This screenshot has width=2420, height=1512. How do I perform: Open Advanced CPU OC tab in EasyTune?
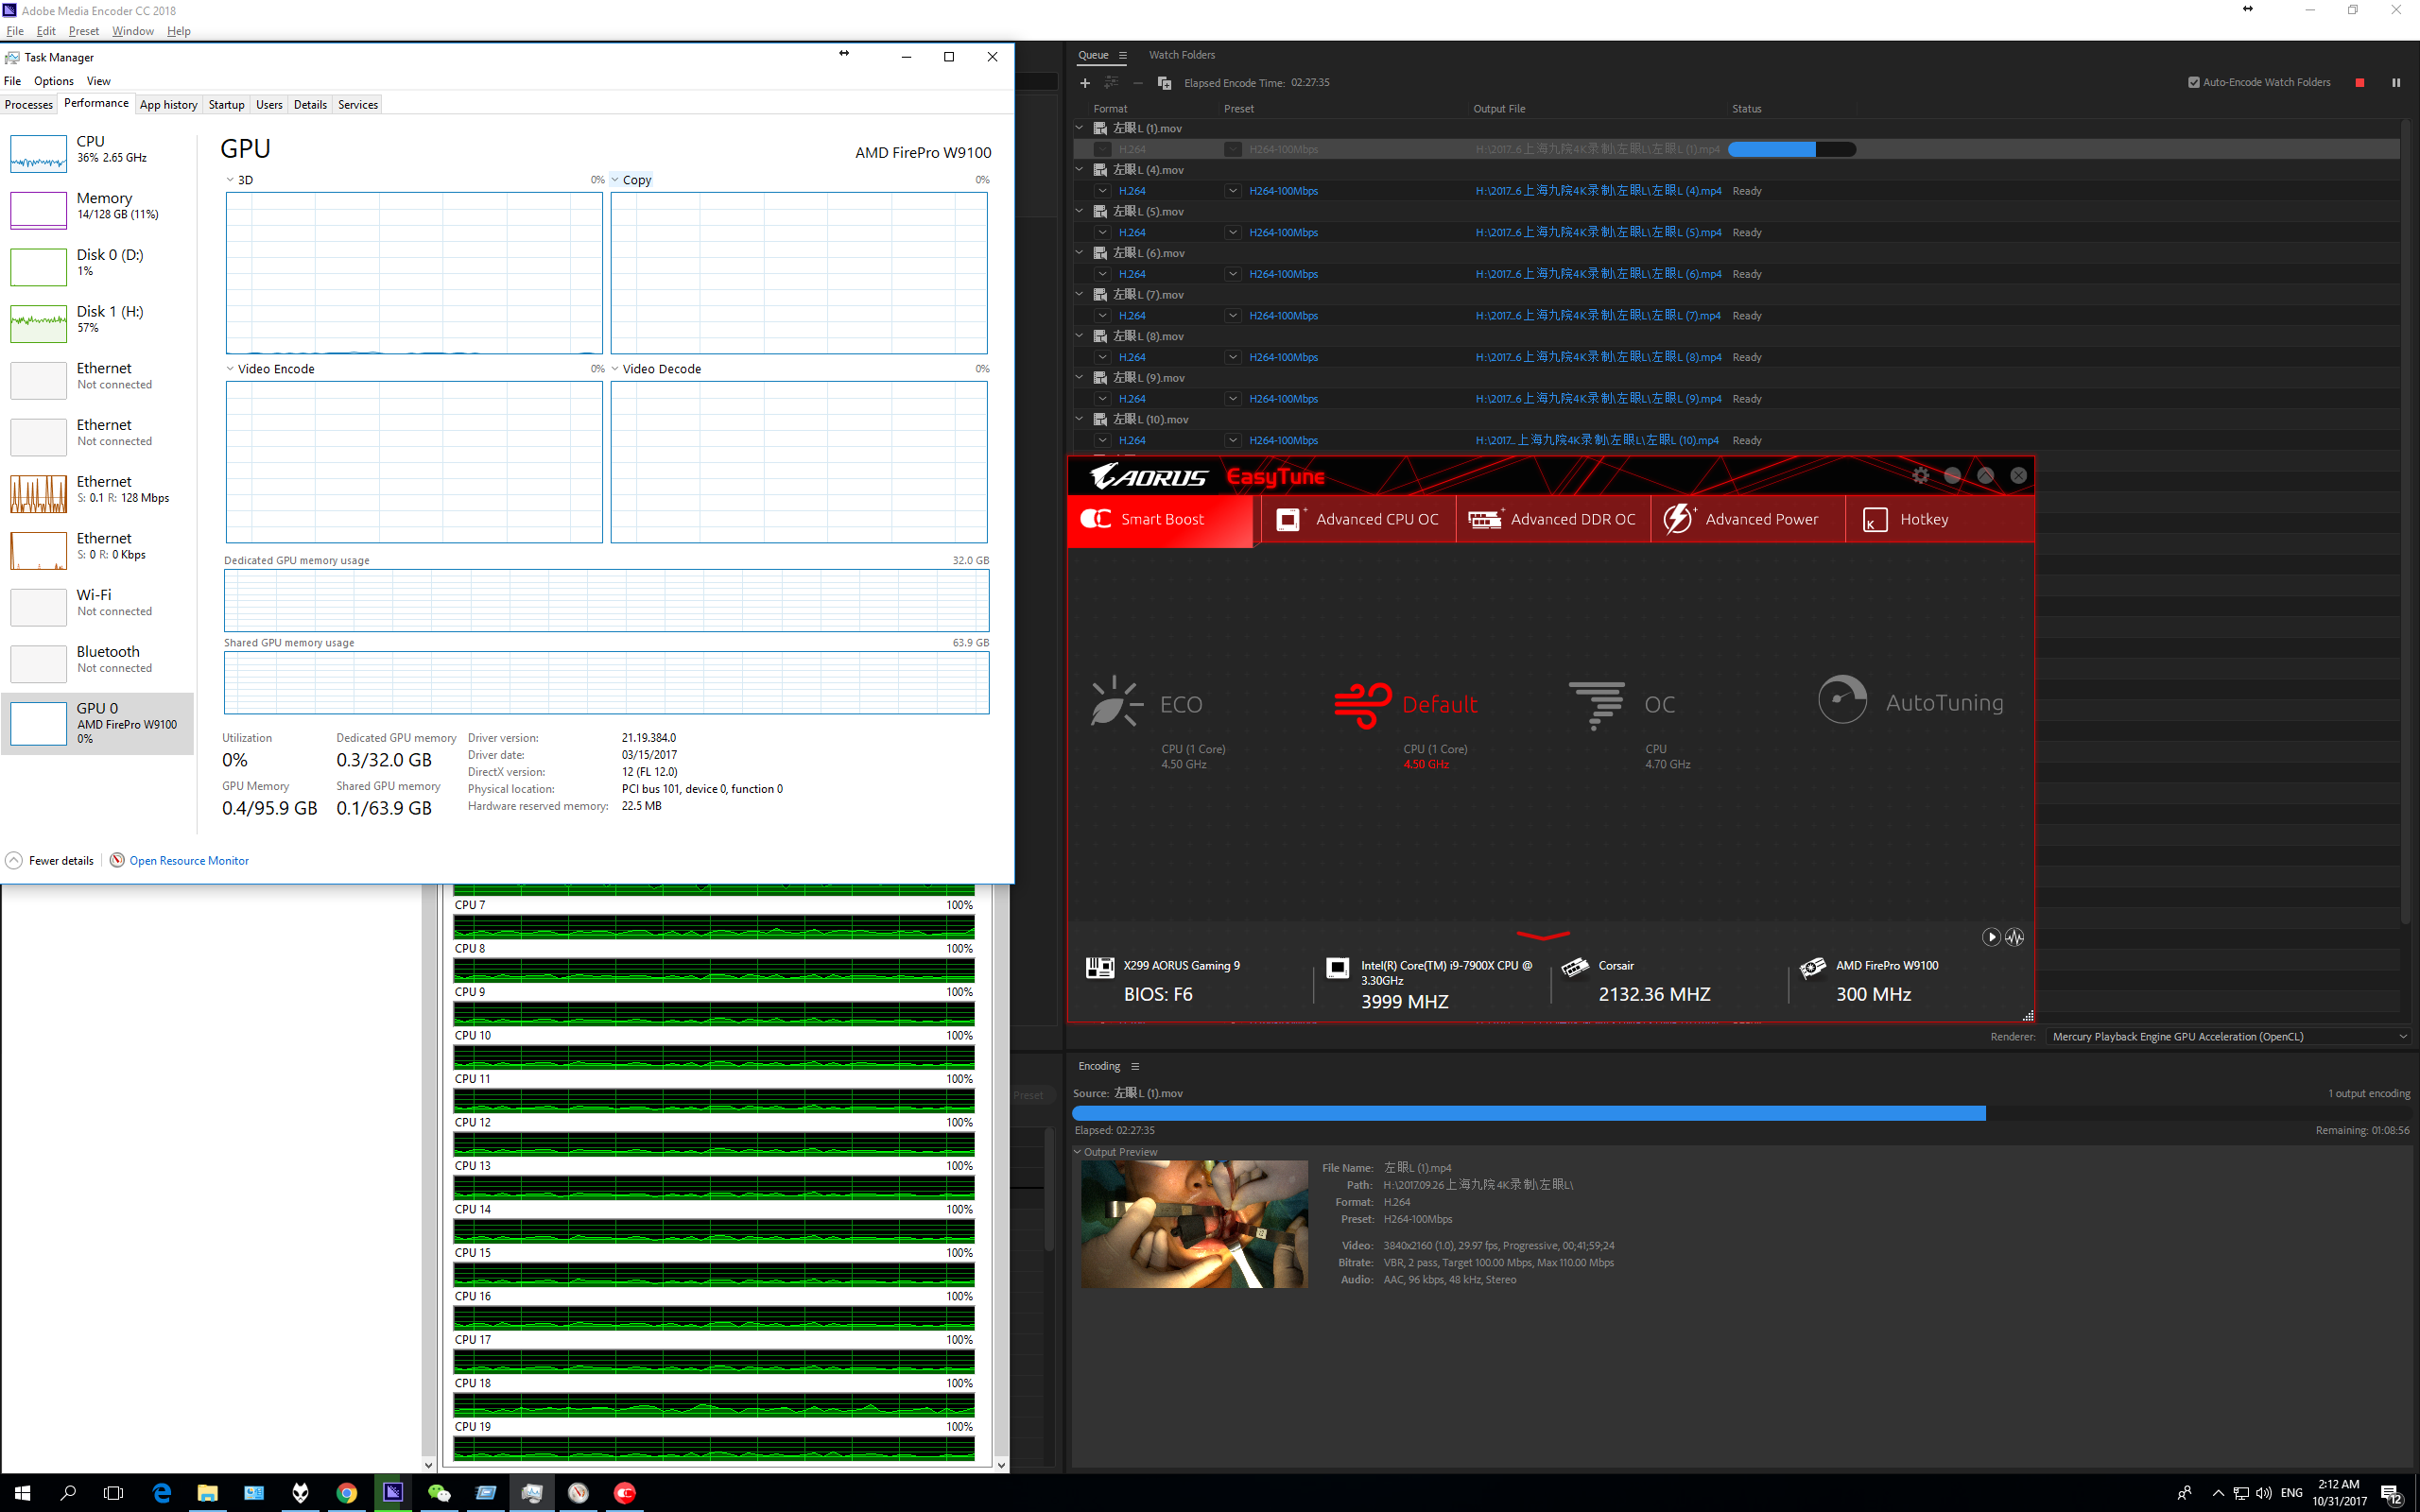pos(1357,519)
